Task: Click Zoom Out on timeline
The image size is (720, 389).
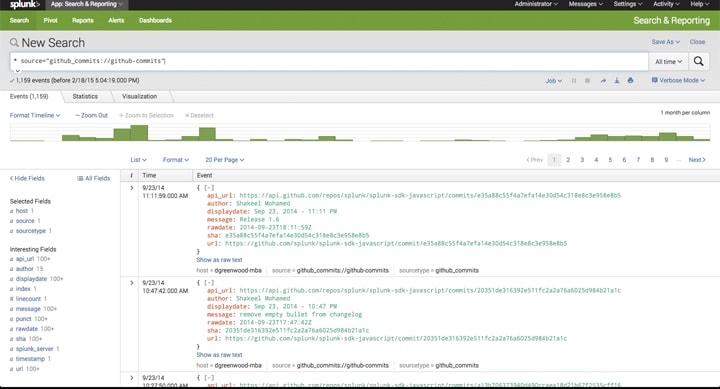Action: pyautogui.click(x=91, y=115)
